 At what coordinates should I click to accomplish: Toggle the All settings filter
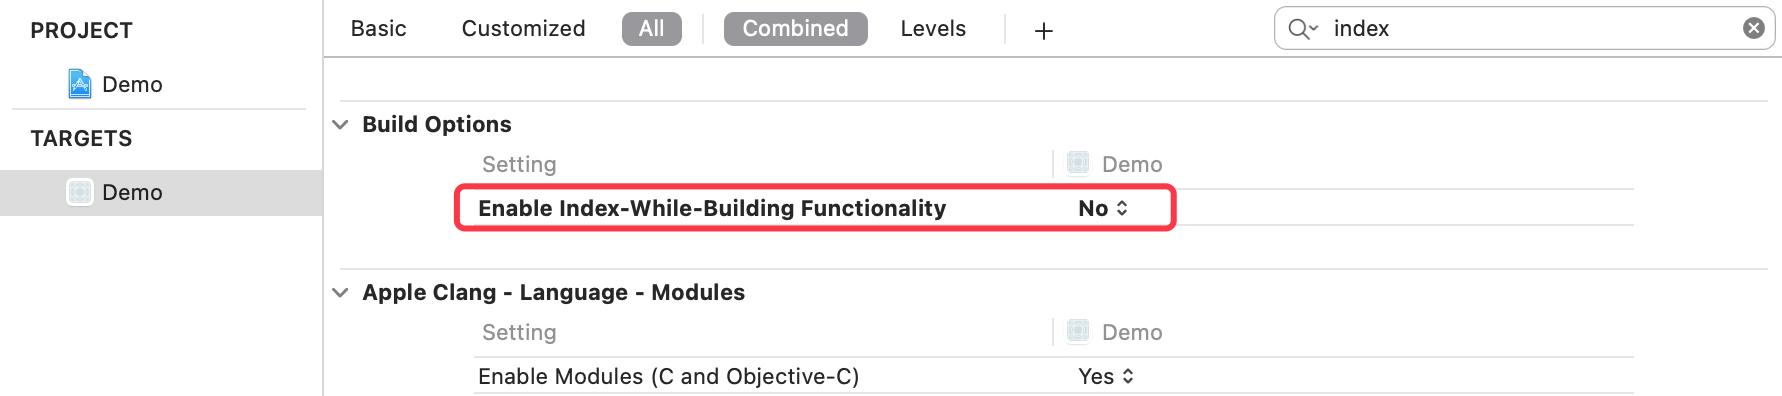coord(651,29)
